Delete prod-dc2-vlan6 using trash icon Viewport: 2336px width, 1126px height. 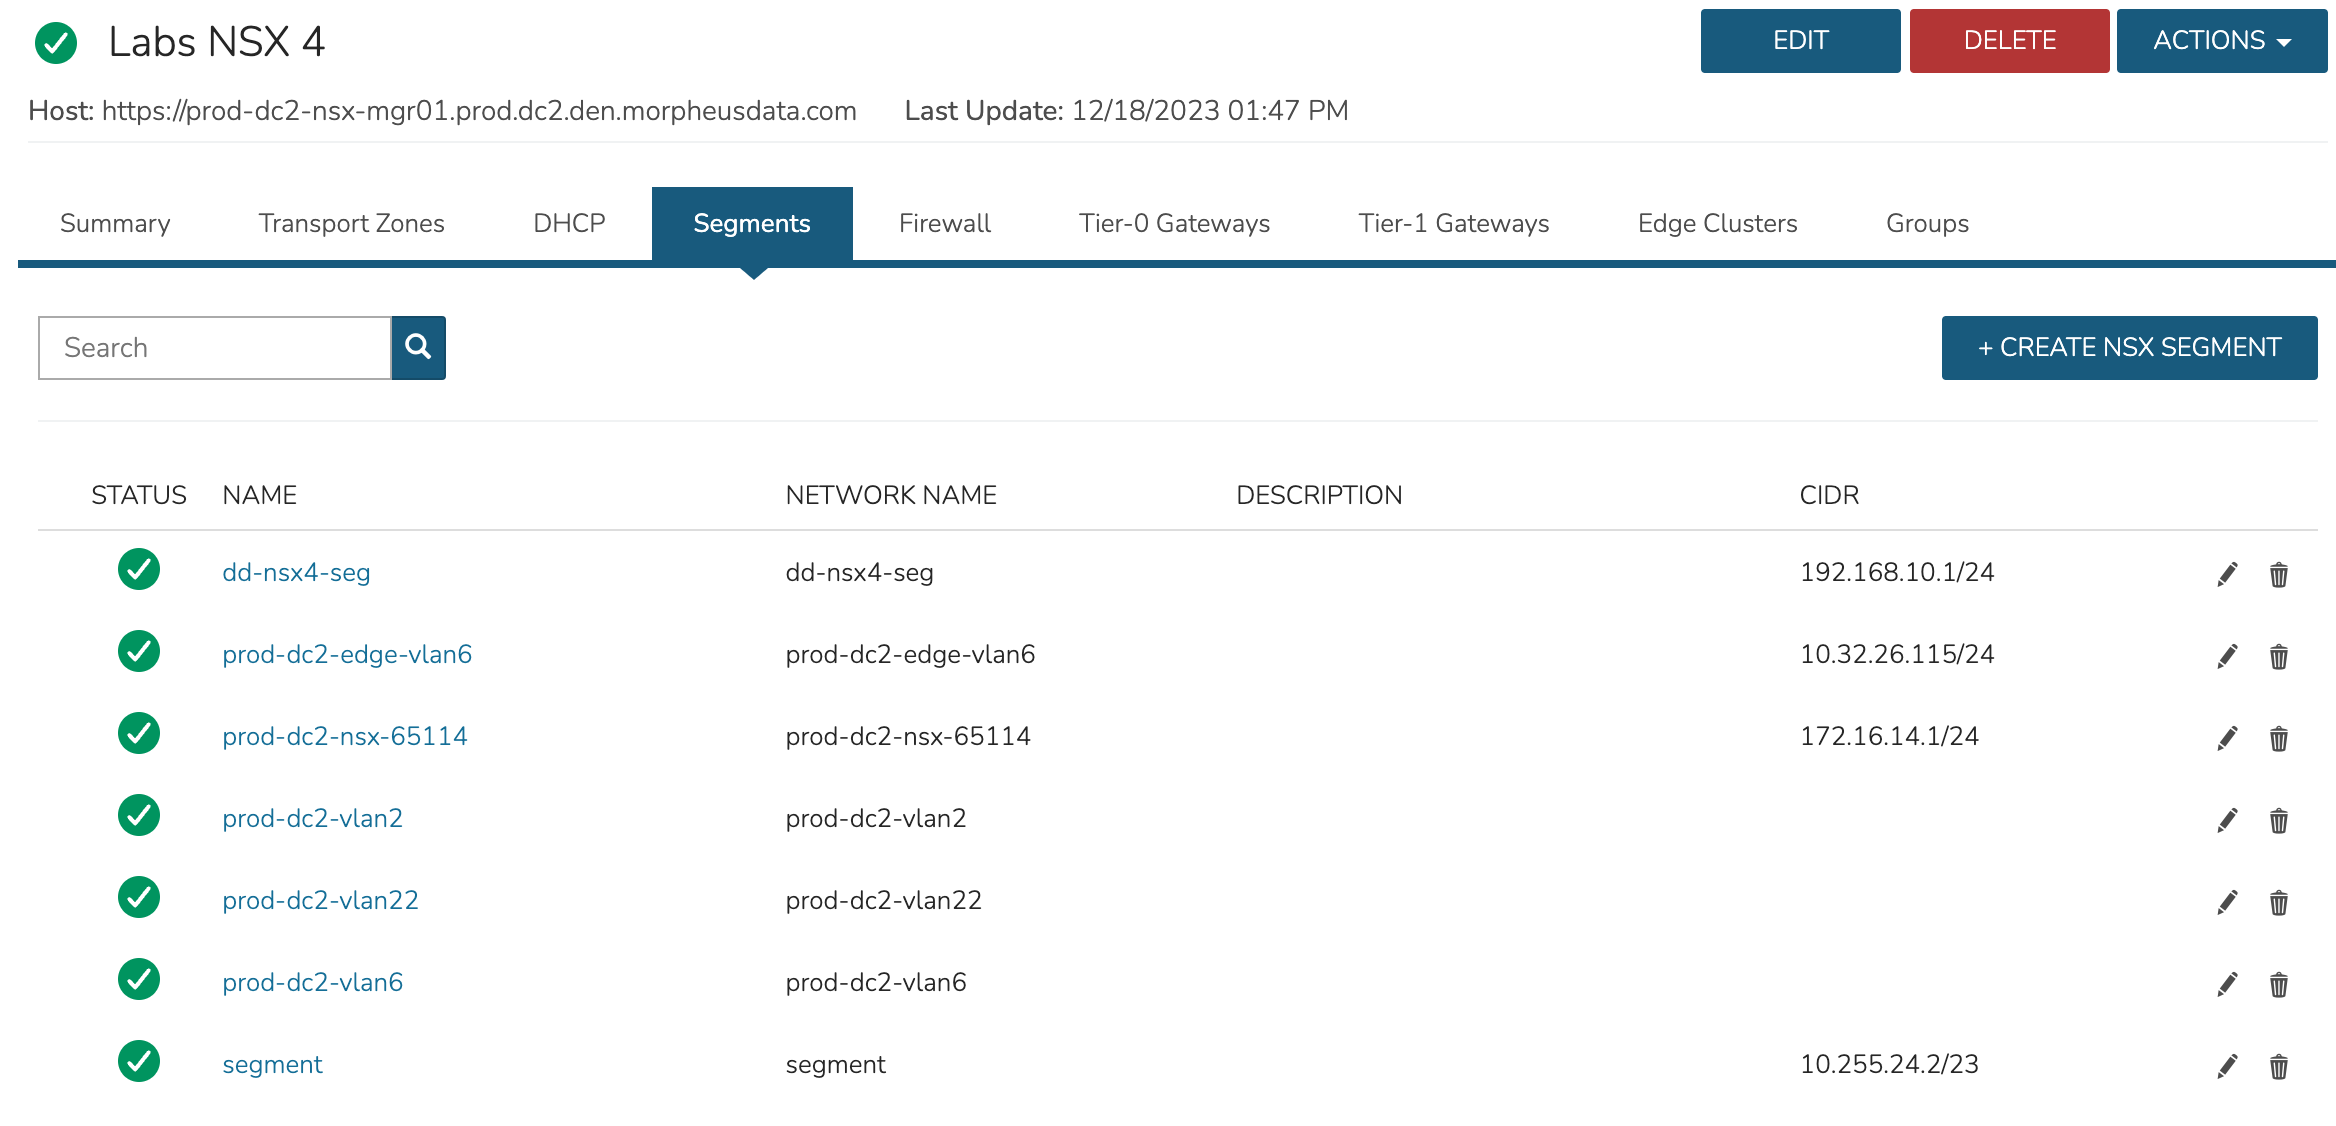coord(2278,984)
